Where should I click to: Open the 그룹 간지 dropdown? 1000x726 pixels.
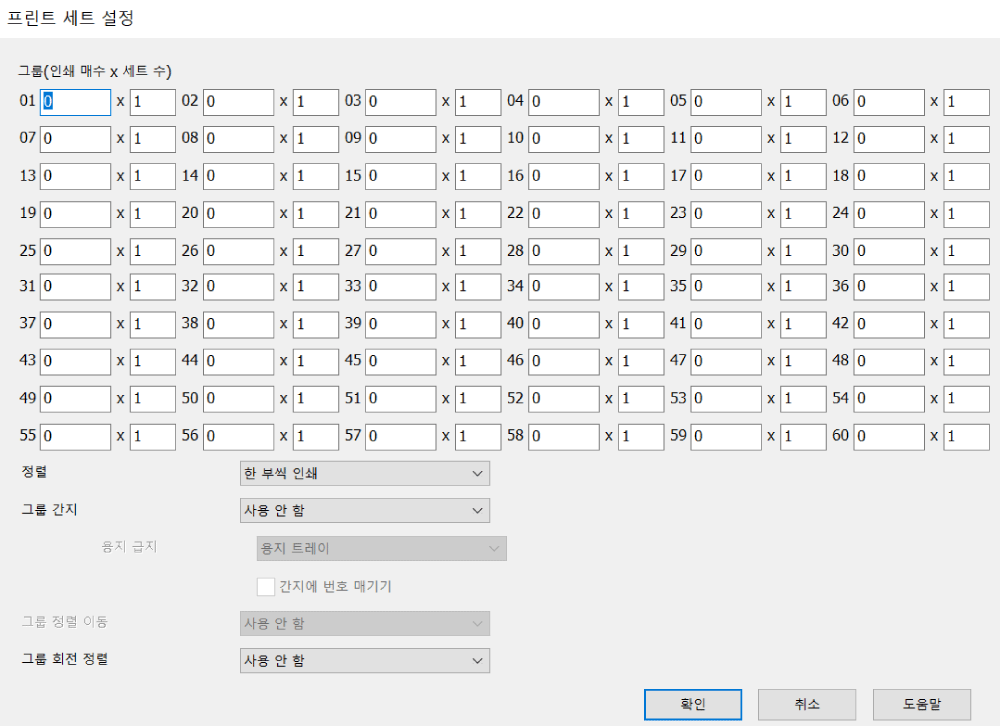coord(365,510)
